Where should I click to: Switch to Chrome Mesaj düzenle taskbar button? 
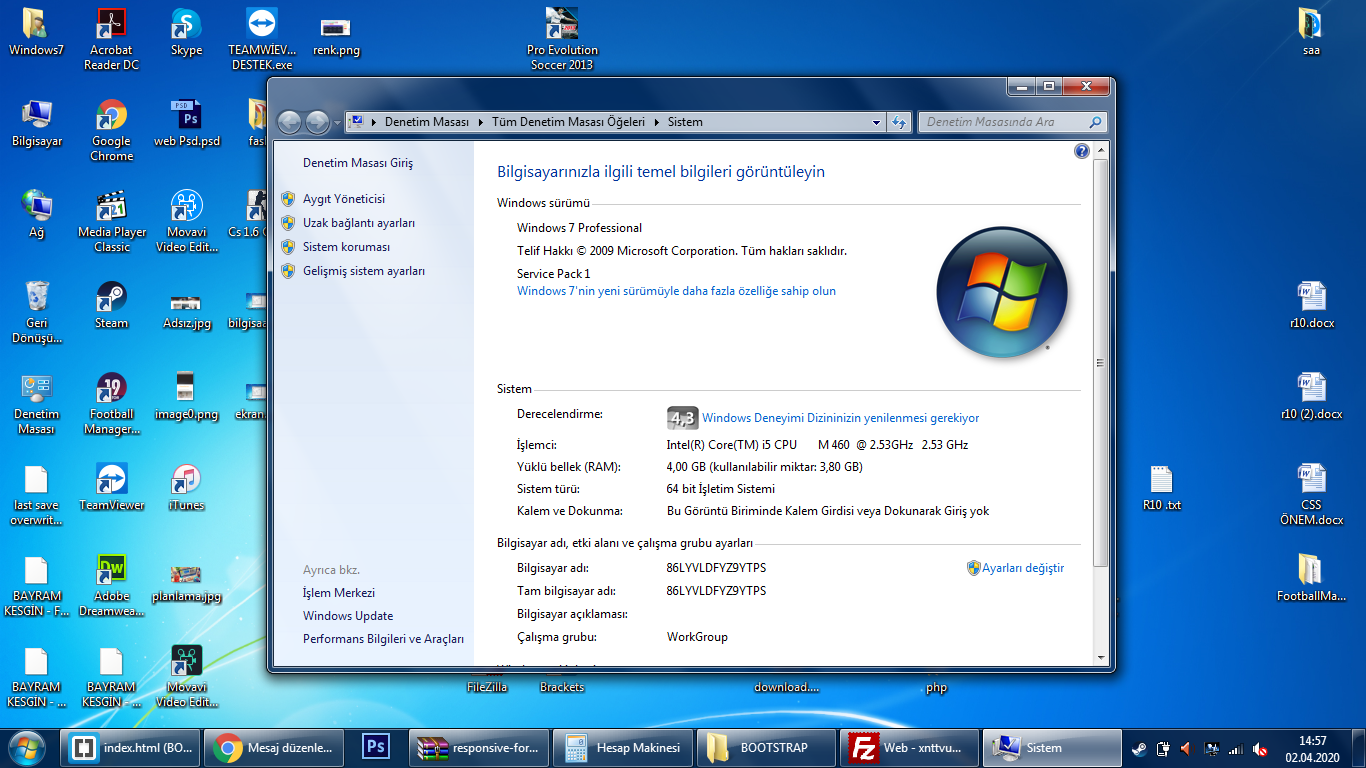(x=276, y=748)
